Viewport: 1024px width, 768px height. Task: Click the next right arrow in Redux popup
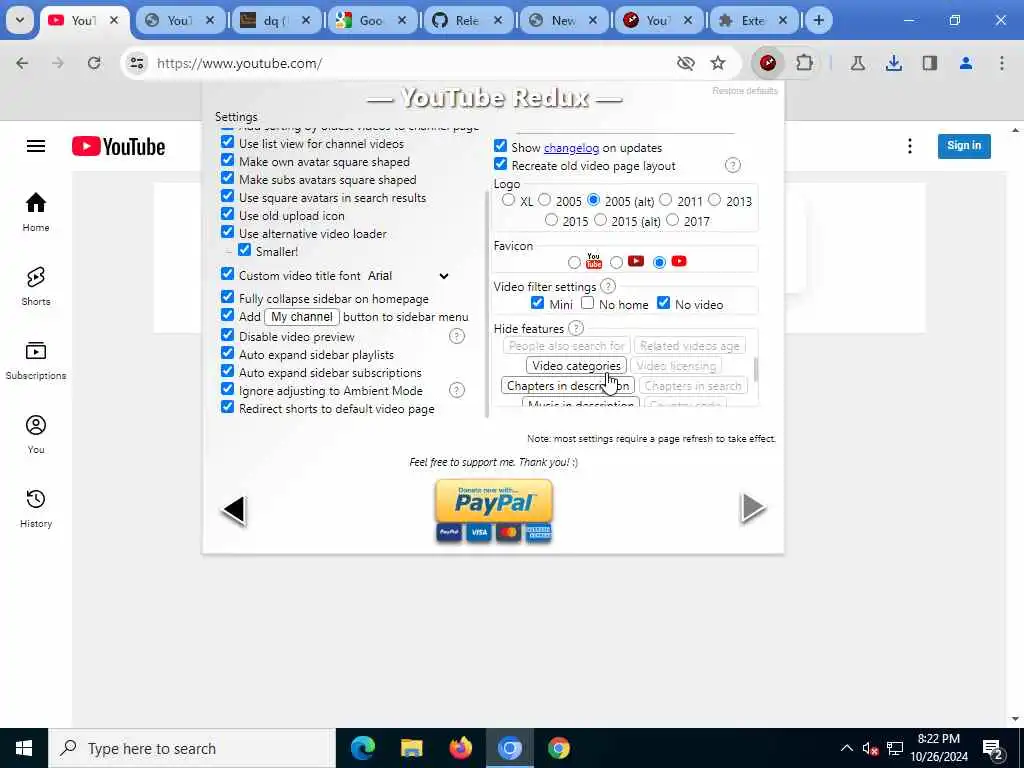coord(753,508)
